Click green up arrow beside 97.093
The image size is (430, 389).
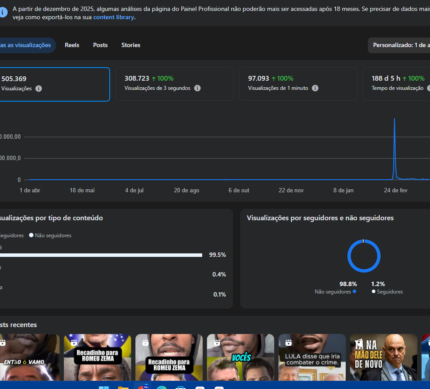[x=273, y=79]
